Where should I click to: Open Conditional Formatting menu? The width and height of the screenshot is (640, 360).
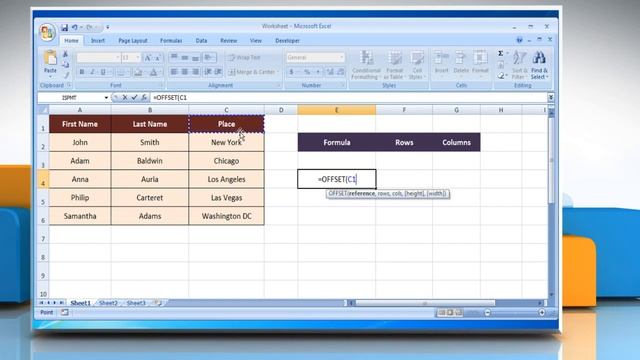(x=366, y=65)
